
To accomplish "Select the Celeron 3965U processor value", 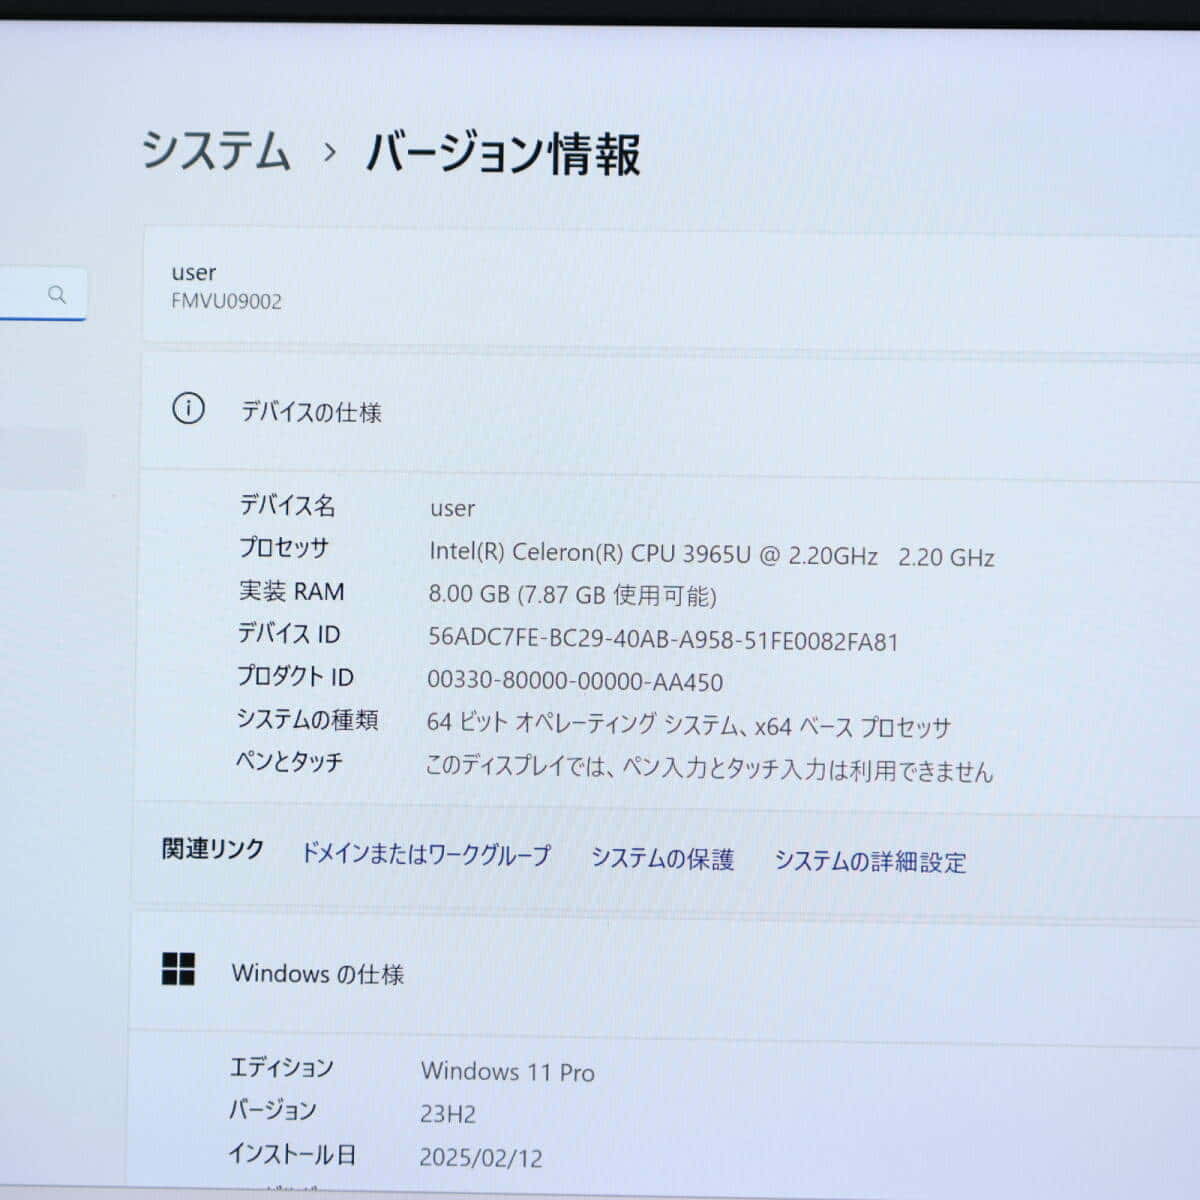I will tap(711, 554).
